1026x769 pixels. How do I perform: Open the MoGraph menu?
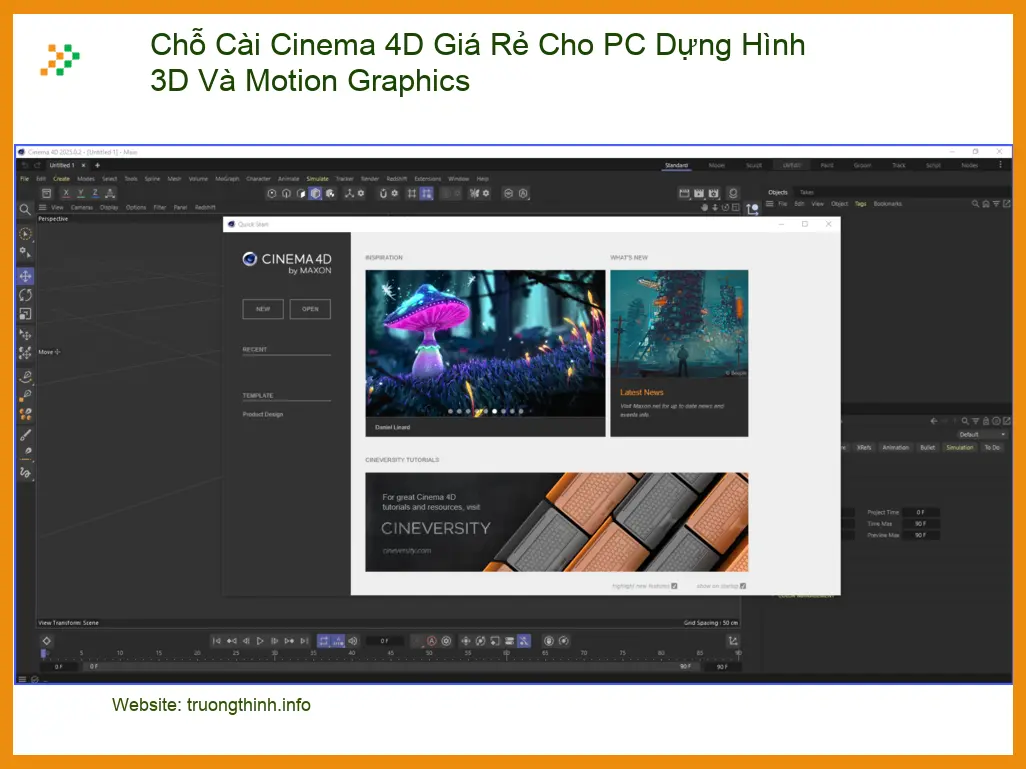pos(227,179)
